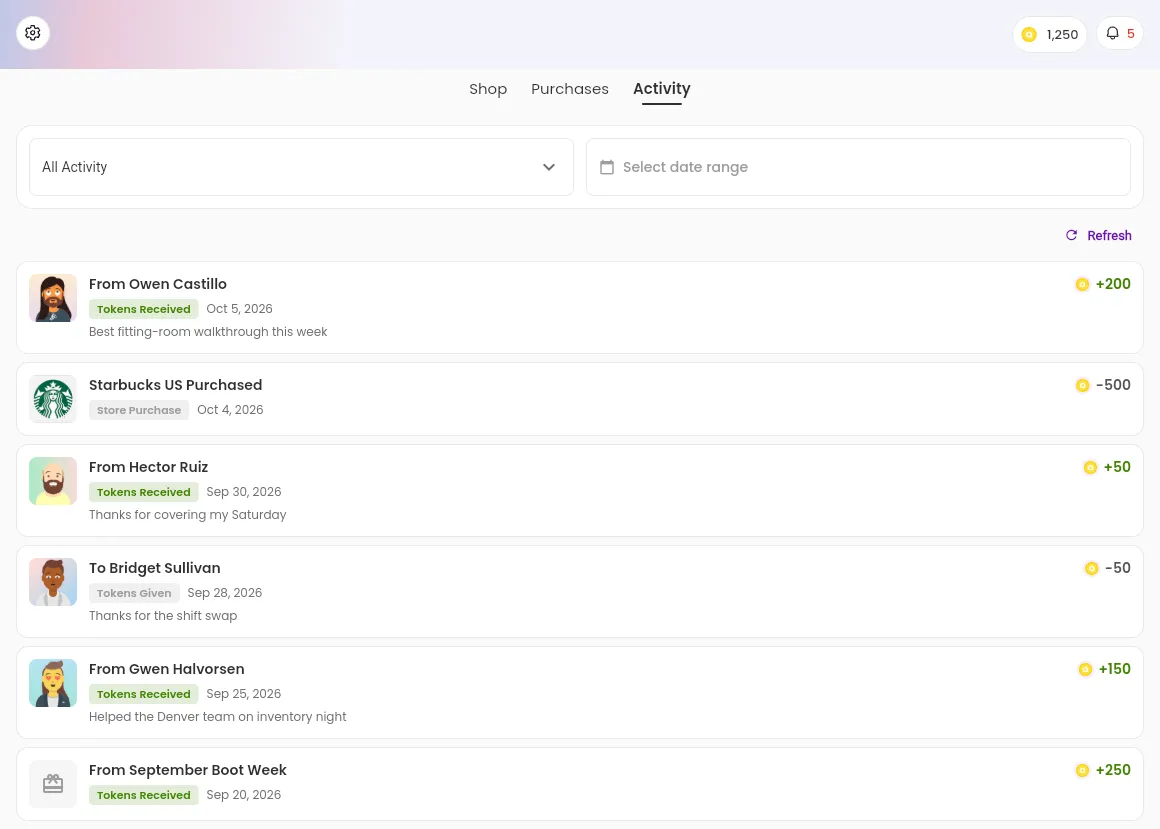Click Gwen Halvorsen's avatar
This screenshot has width=1160, height=829.
[53, 683]
